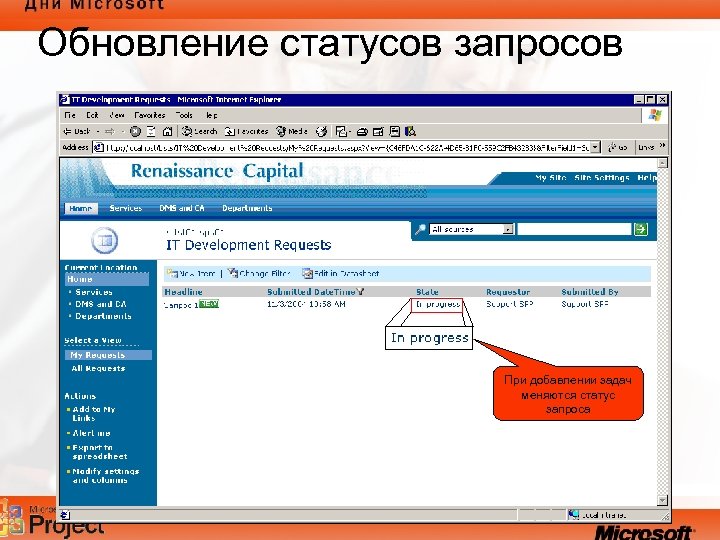Select the Services navigation tab
Image resolution: width=720 pixels, height=540 pixels.
pos(126,208)
